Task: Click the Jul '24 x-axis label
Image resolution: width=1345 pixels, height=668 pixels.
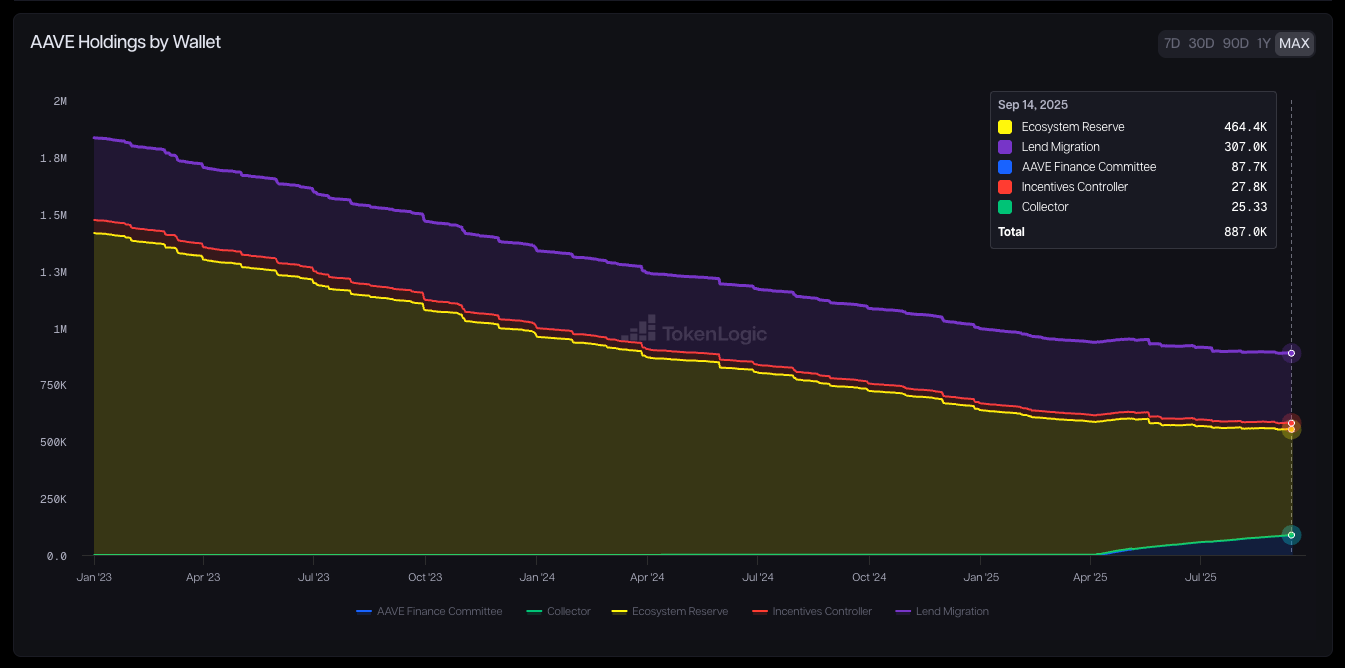Action: pyautogui.click(x=758, y=577)
